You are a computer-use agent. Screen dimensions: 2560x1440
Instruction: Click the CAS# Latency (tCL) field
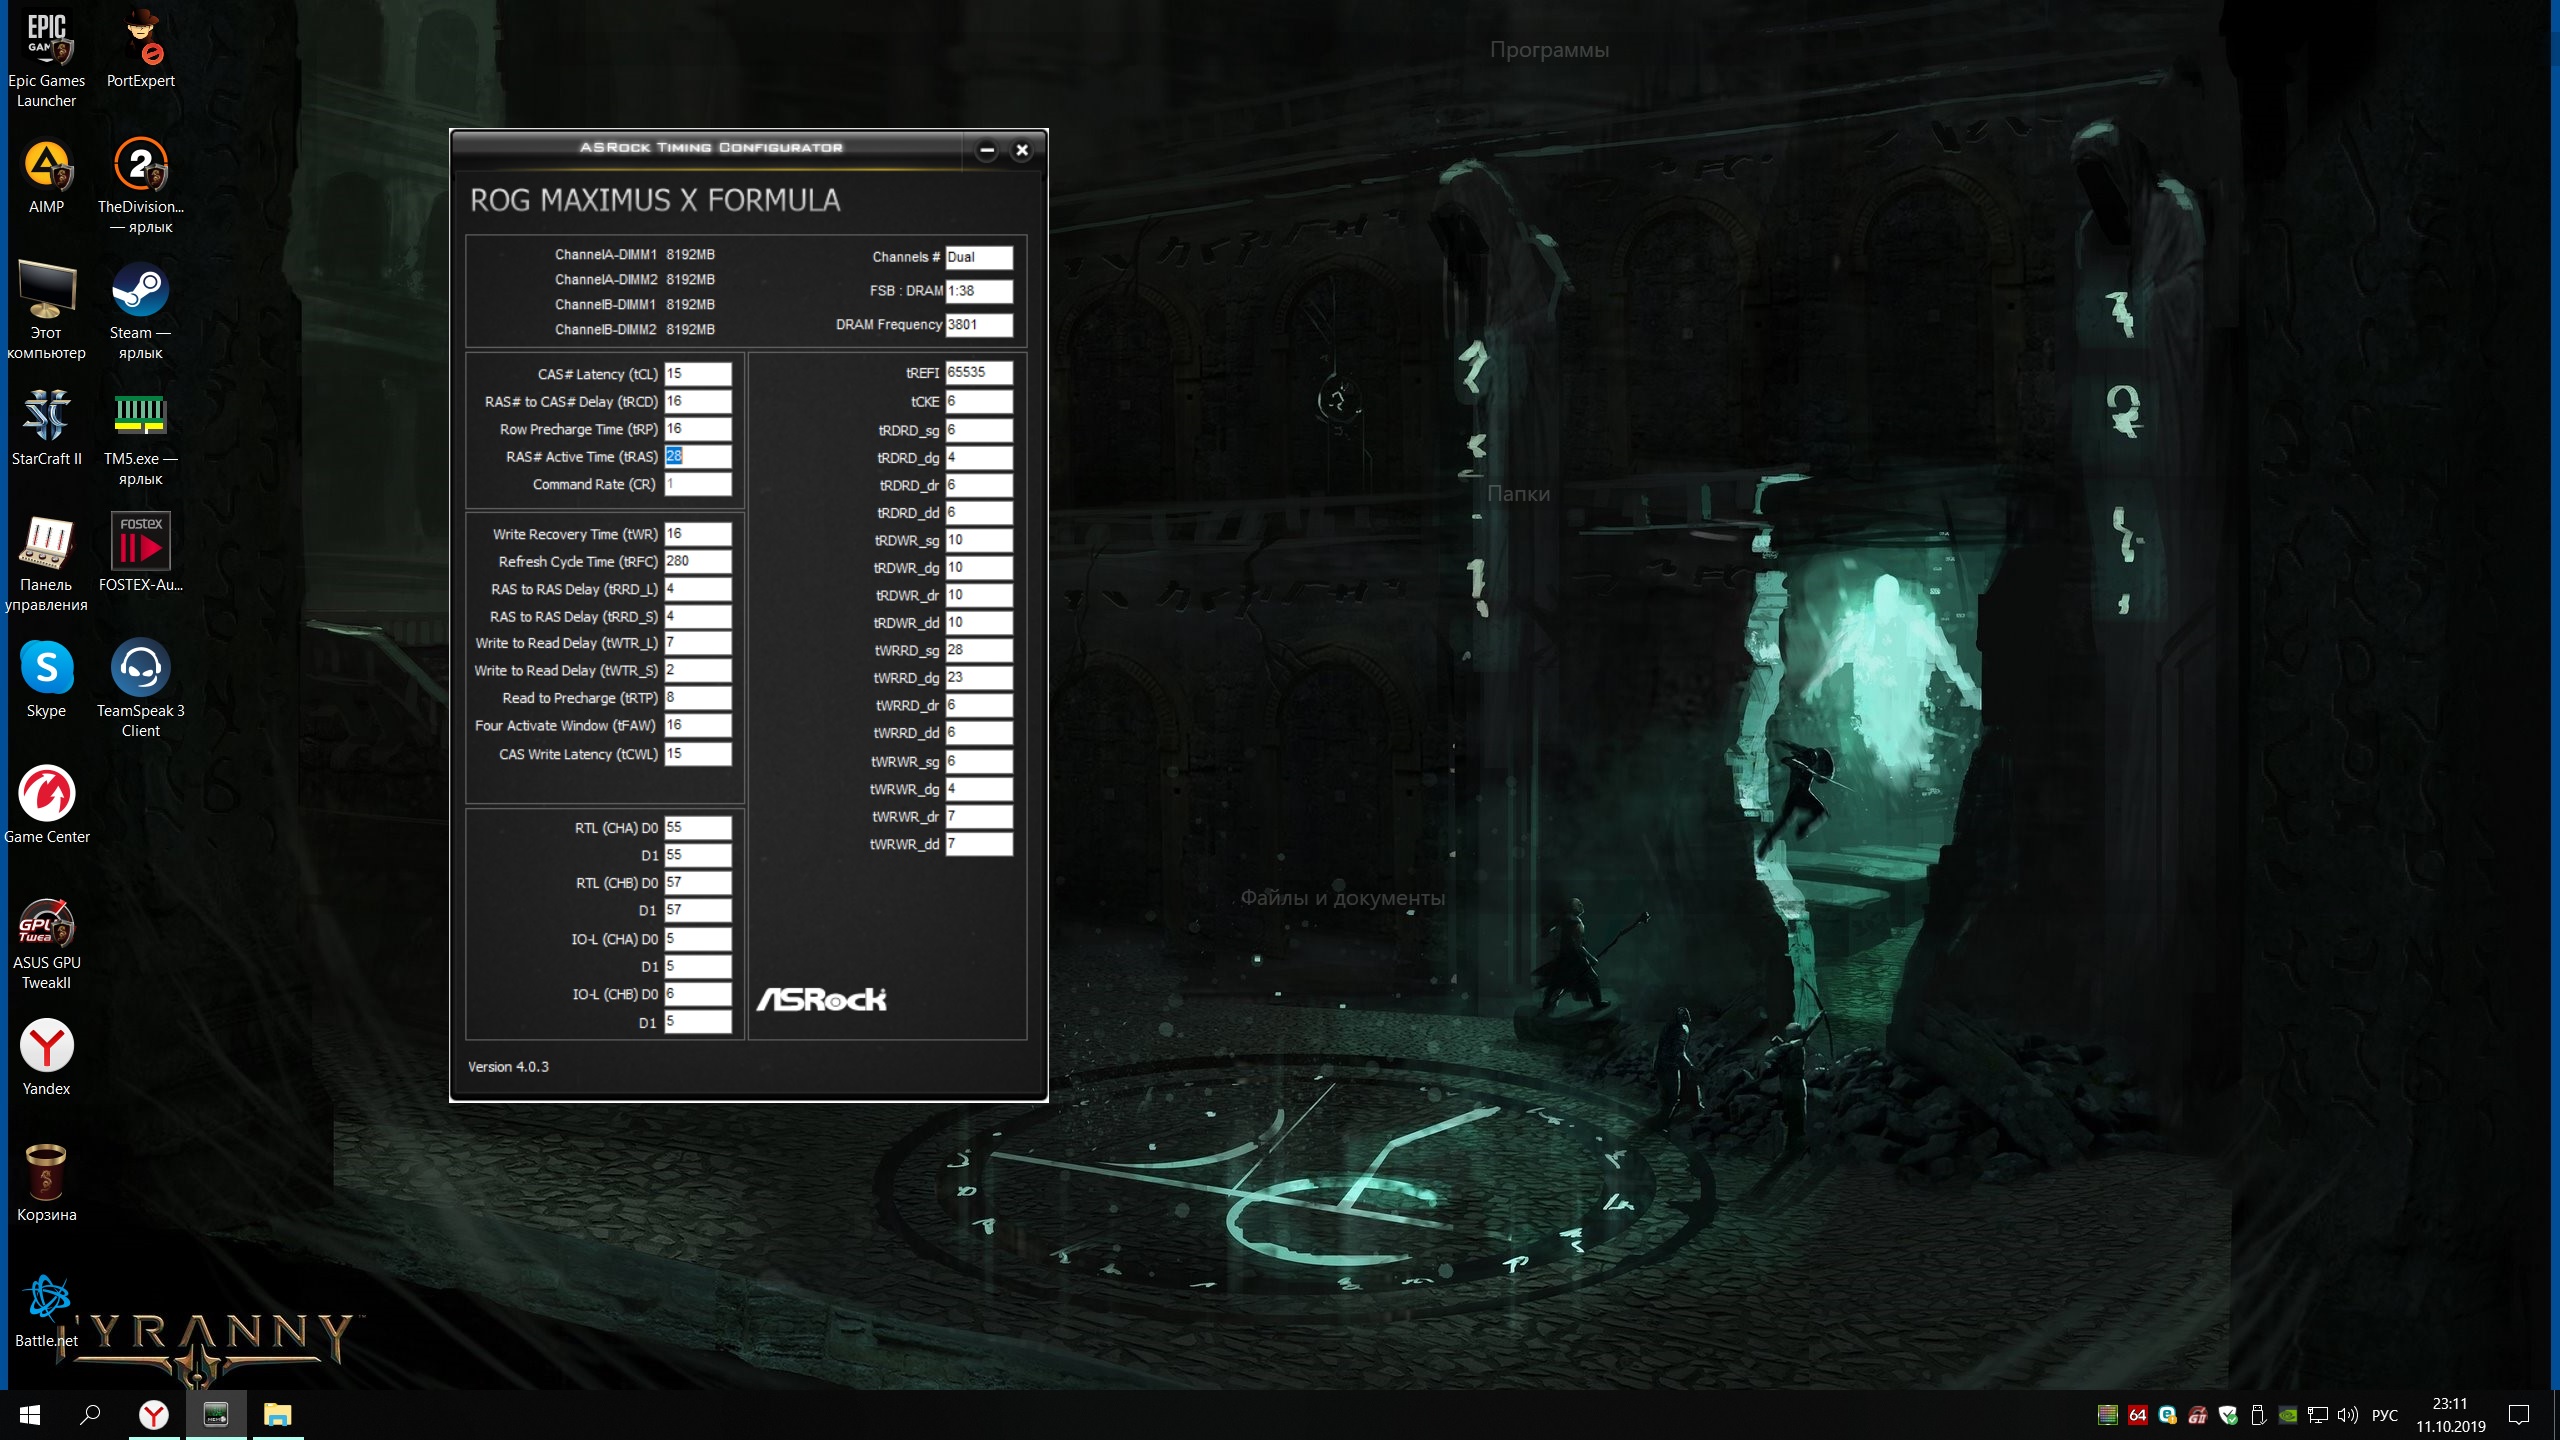[x=697, y=374]
